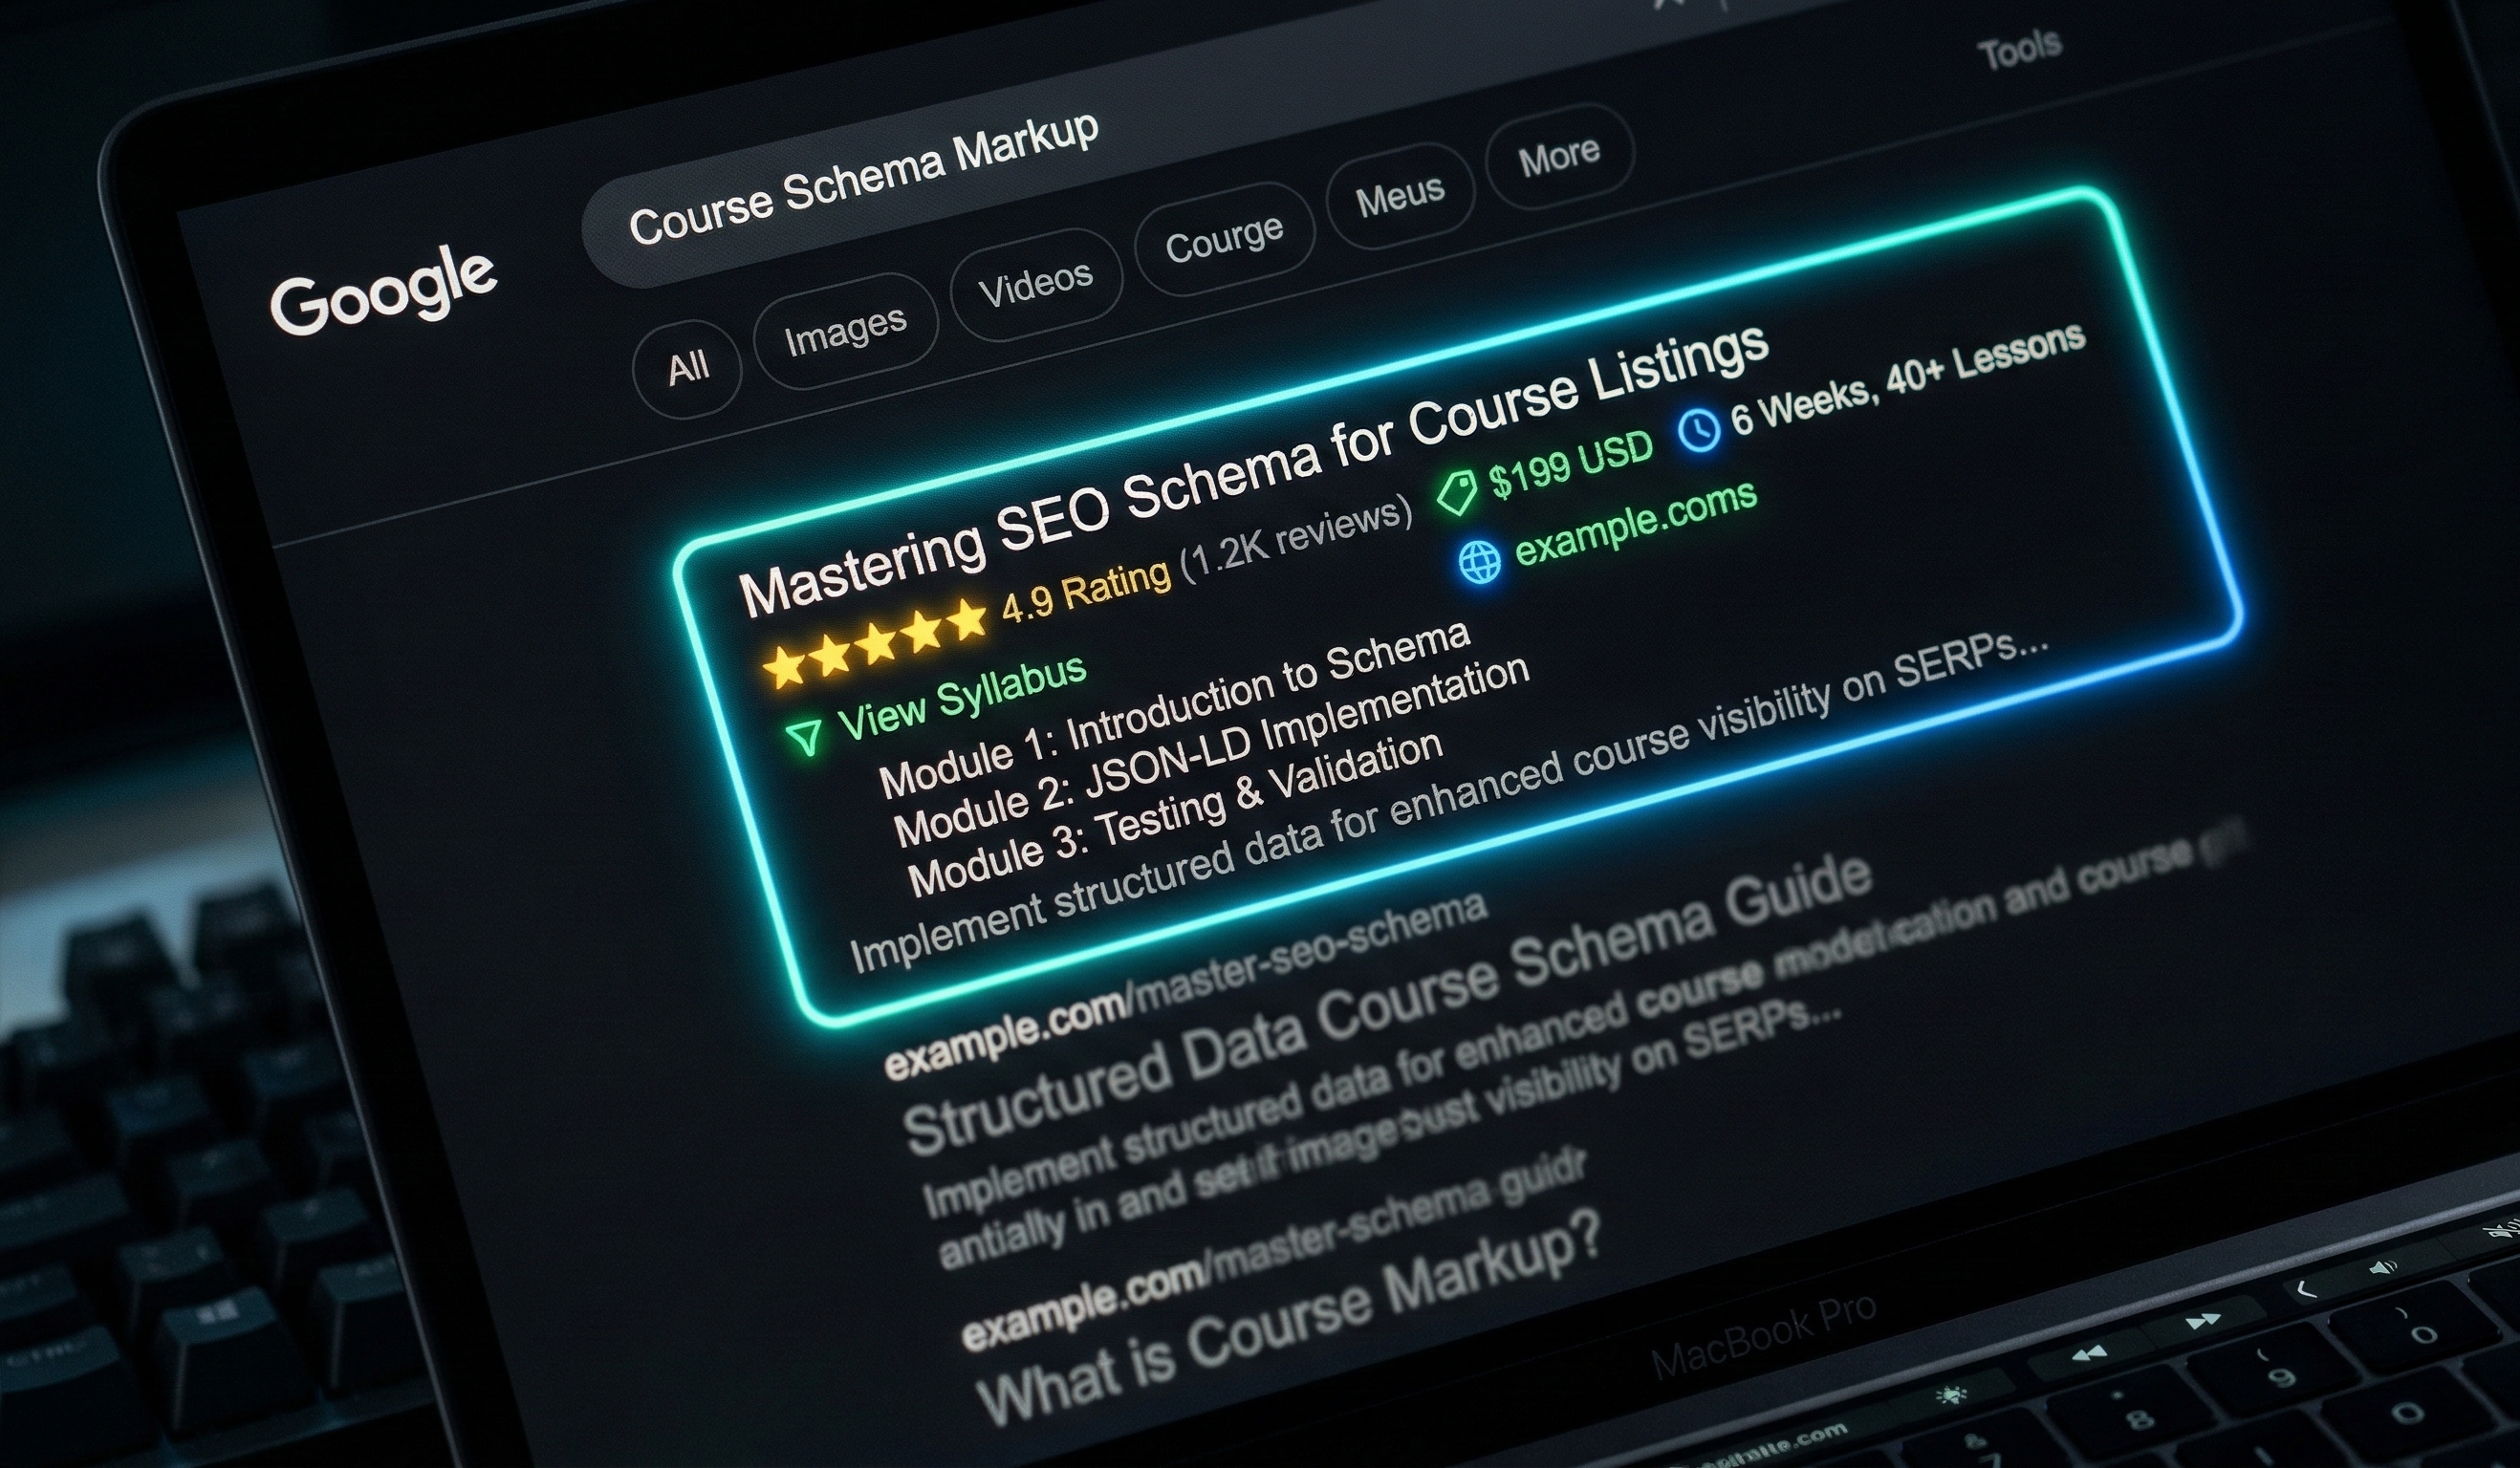Open the example.com/master-seo-schema URL

[1186, 986]
